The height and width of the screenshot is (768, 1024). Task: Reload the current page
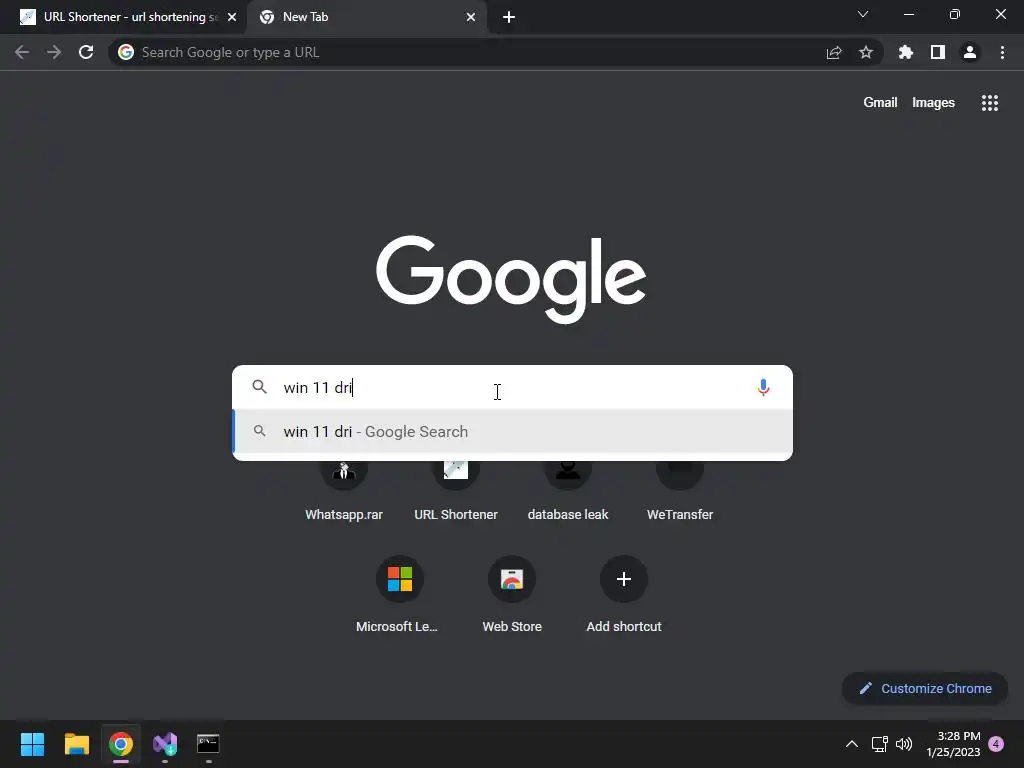click(86, 52)
